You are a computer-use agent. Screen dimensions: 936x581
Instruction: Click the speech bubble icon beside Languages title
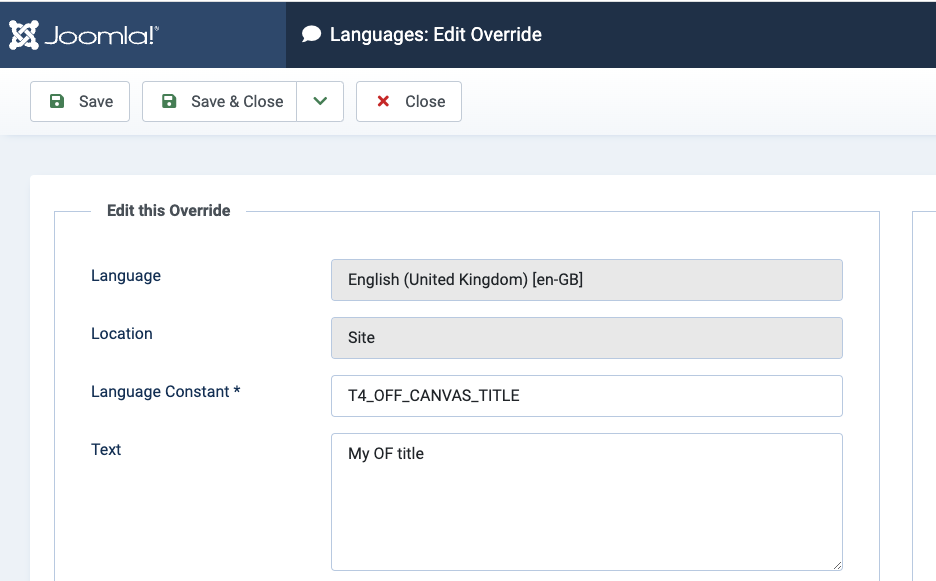pos(312,34)
